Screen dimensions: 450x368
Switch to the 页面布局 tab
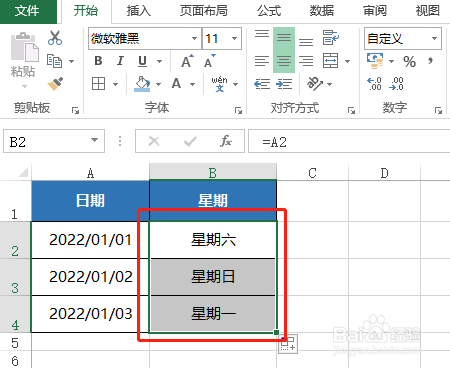point(204,11)
